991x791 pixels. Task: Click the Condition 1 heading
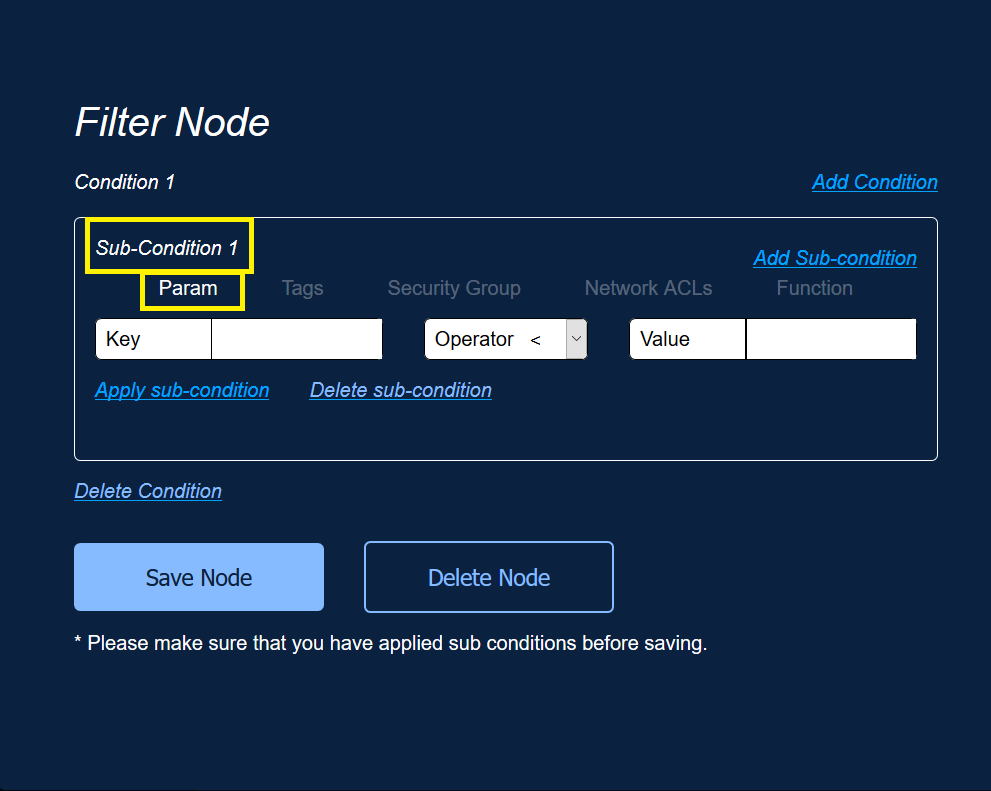pos(125,182)
